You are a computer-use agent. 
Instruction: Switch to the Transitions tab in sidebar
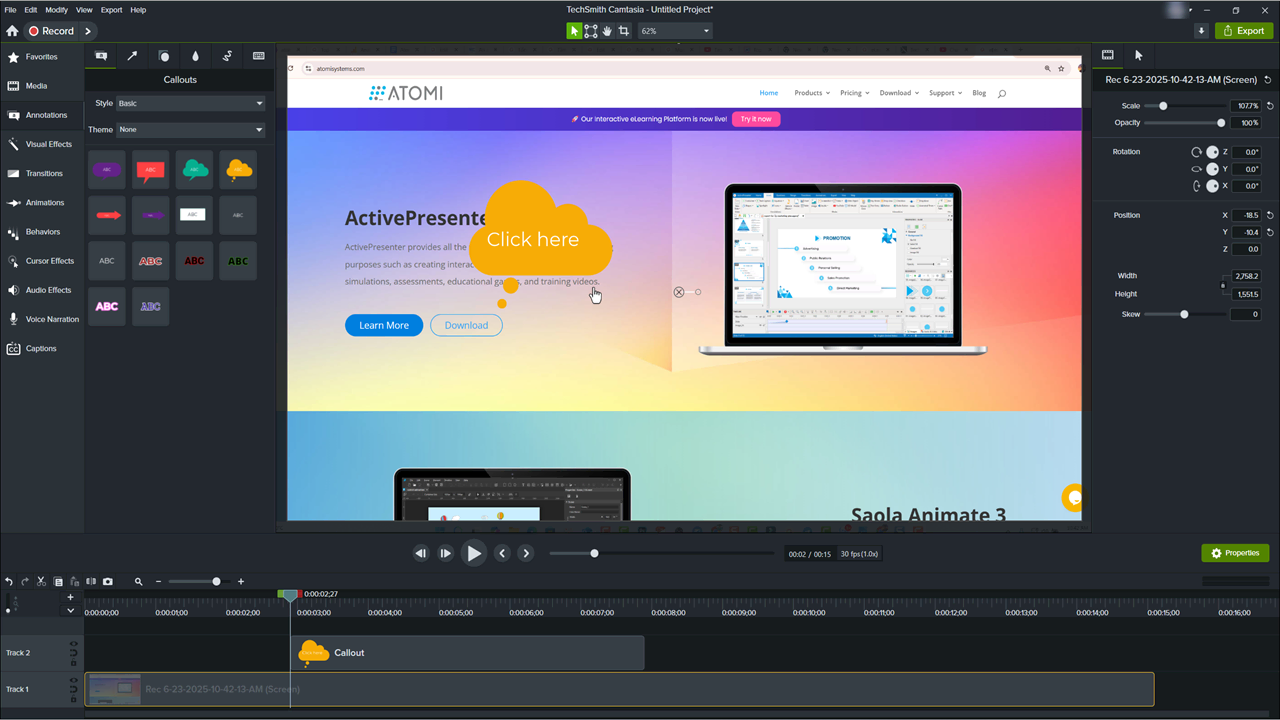[x=44, y=173]
